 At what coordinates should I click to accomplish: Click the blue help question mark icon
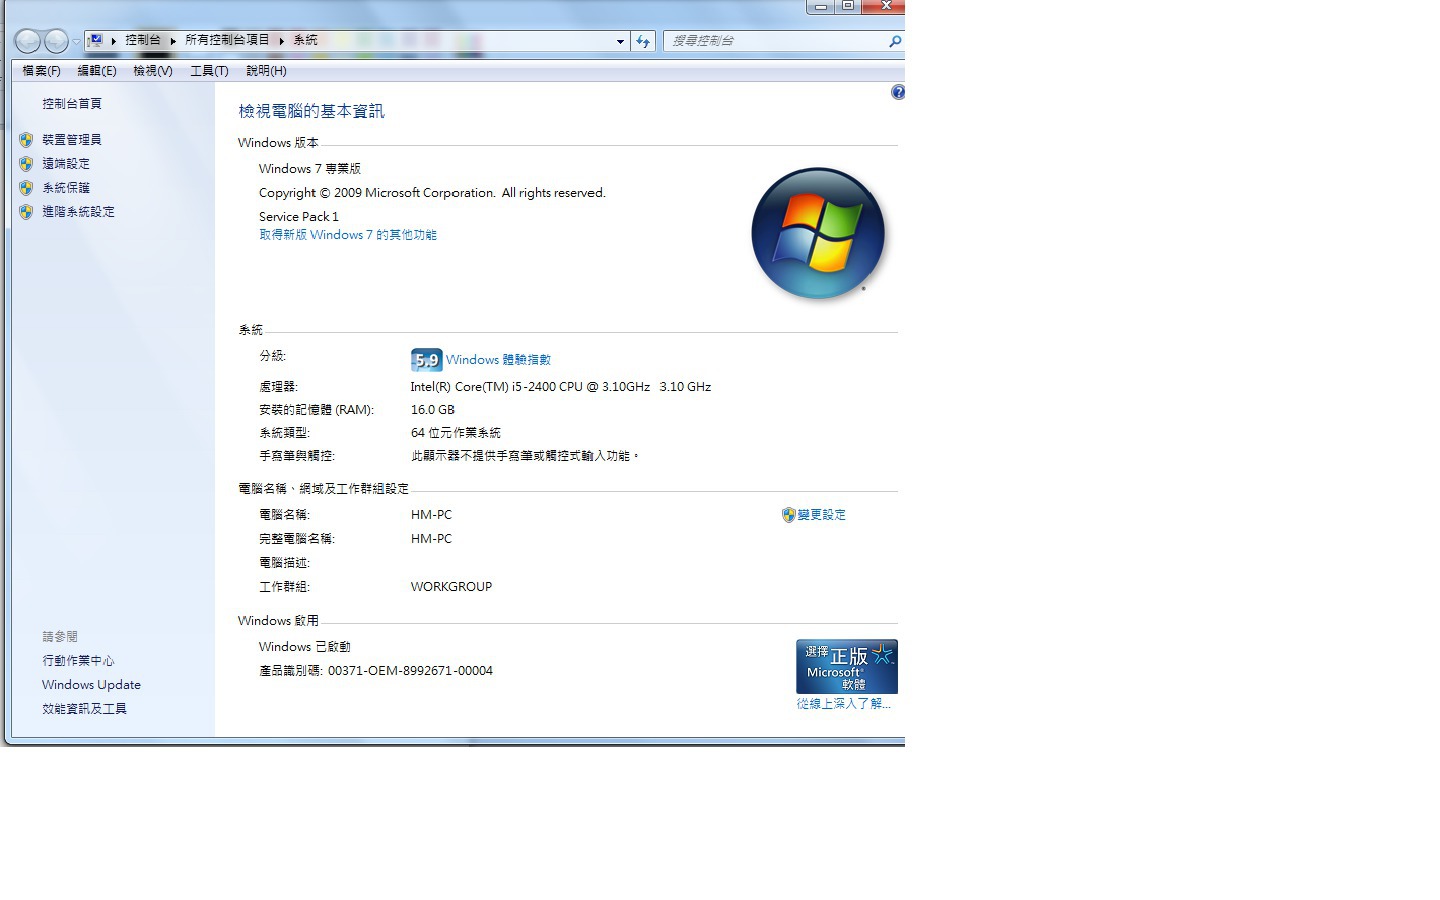898,92
